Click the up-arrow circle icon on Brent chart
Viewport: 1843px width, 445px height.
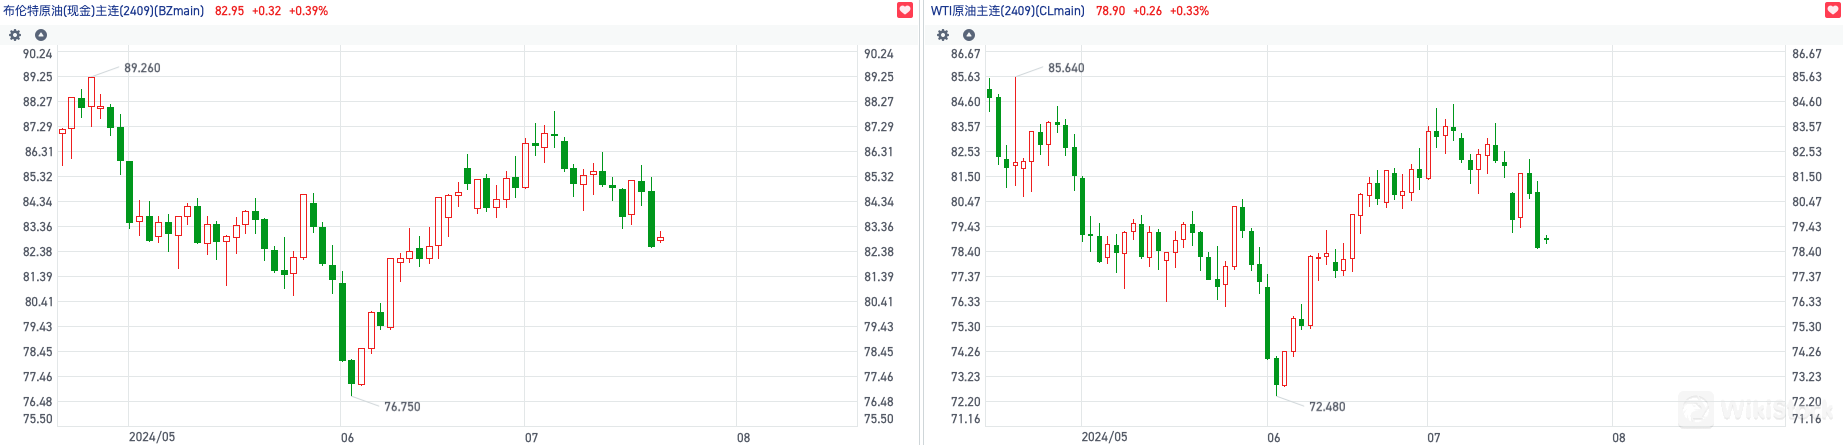[x=41, y=35]
